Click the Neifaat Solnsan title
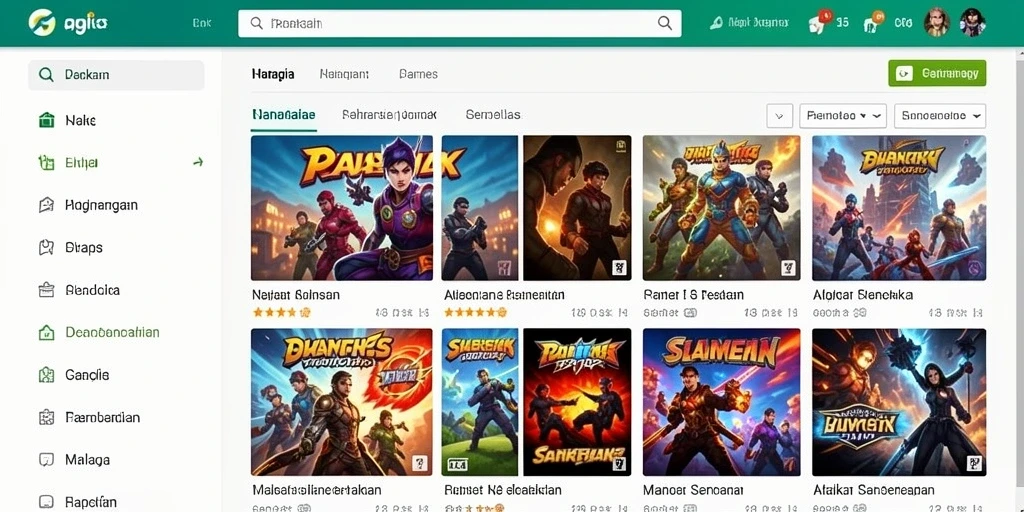Image resolution: width=1024 pixels, height=512 pixels. [296, 295]
